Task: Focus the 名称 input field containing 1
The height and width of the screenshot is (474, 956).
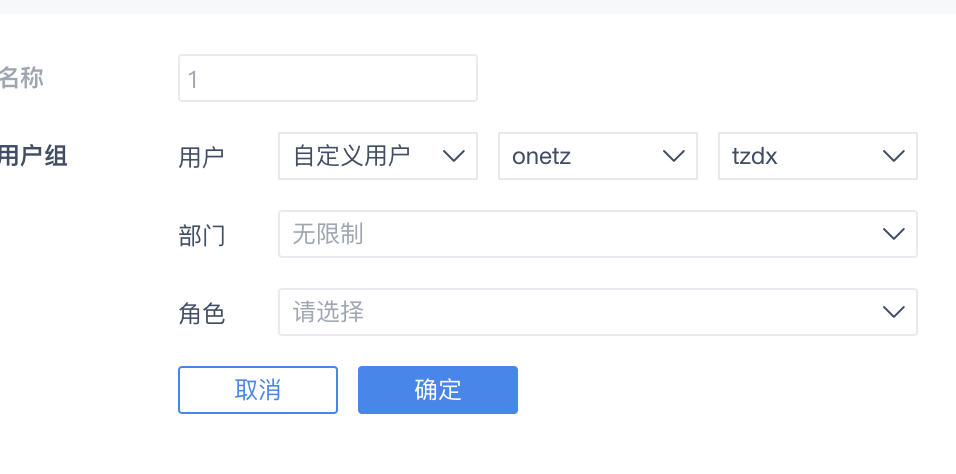Action: (x=328, y=78)
